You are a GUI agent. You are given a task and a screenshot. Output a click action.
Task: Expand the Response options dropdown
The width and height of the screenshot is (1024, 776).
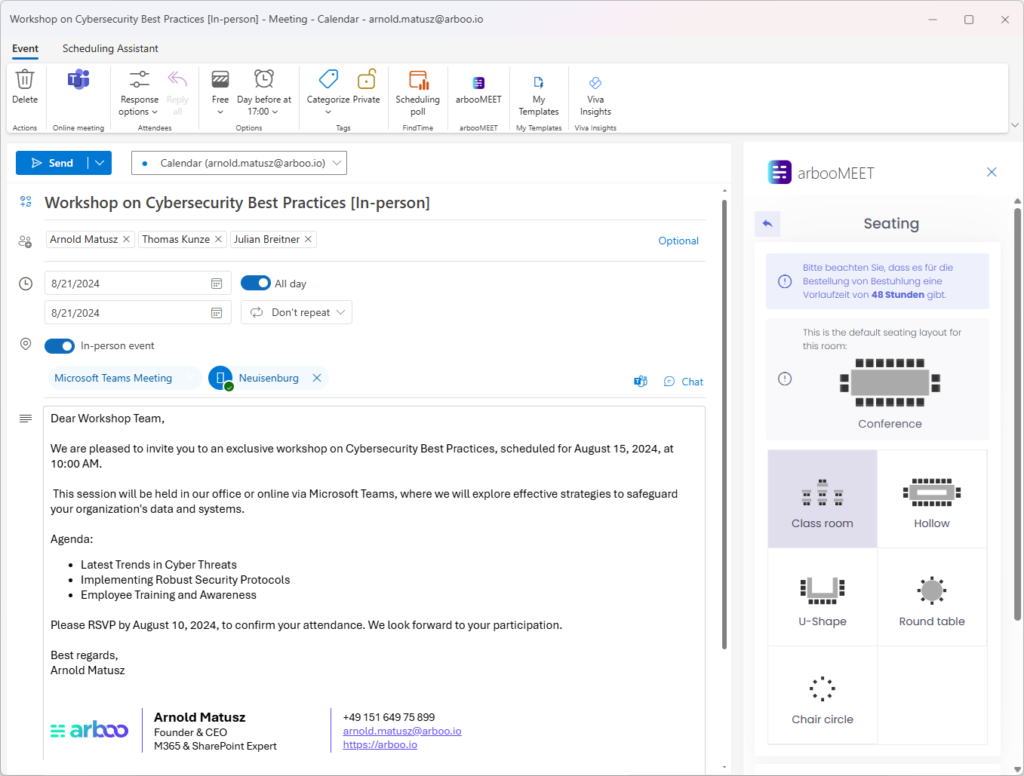click(139, 92)
